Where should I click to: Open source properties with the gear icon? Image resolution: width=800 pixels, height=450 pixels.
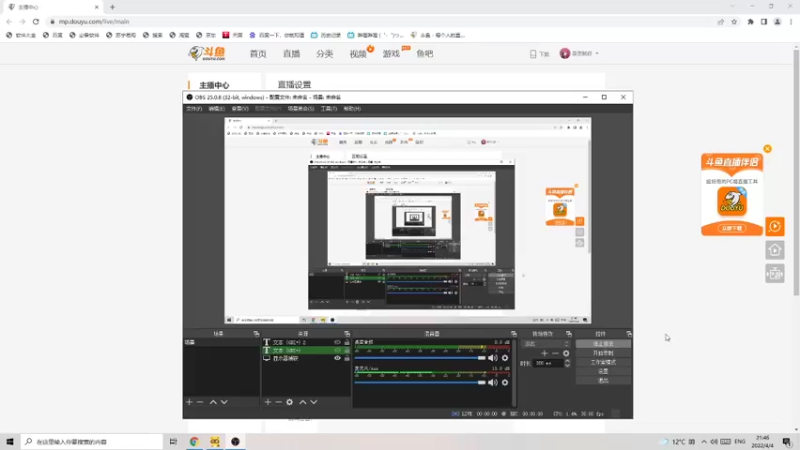point(289,402)
